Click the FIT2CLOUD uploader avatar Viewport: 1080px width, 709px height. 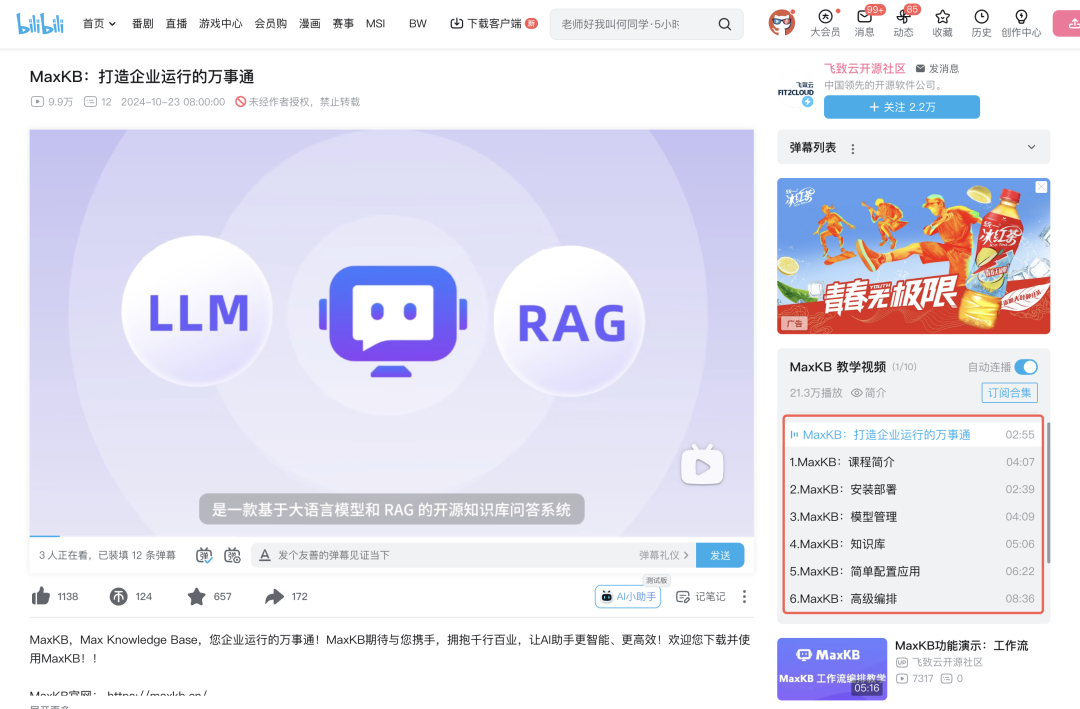click(796, 91)
